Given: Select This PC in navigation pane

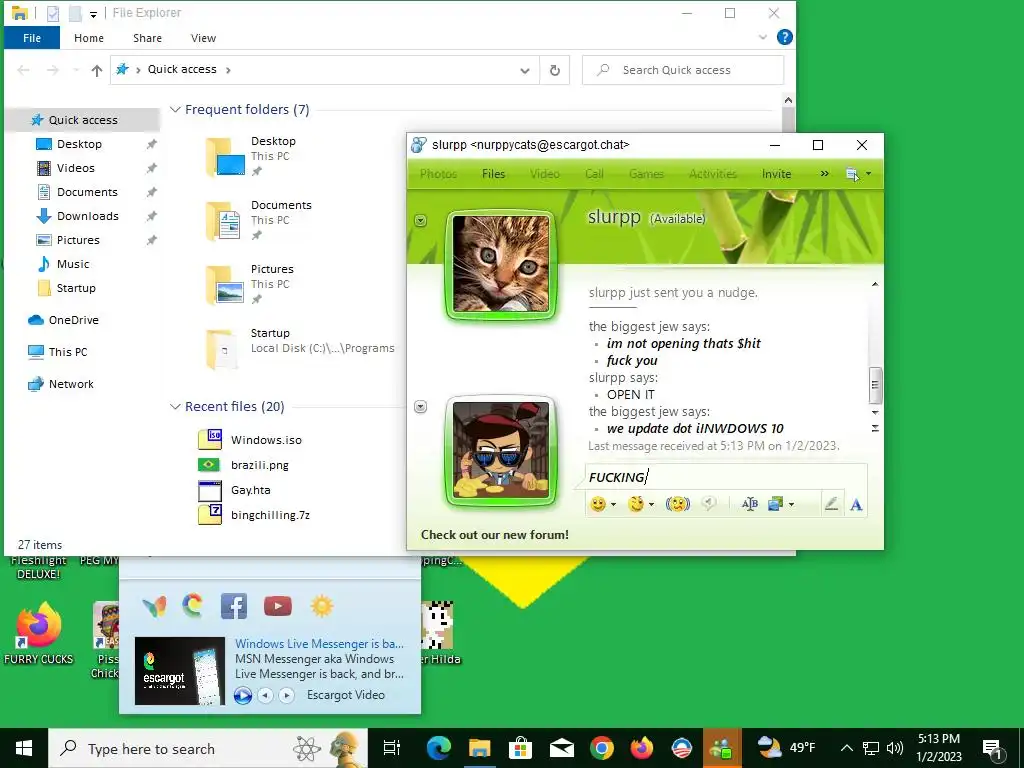Looking at the screenshot, I should tap(68, 352).
